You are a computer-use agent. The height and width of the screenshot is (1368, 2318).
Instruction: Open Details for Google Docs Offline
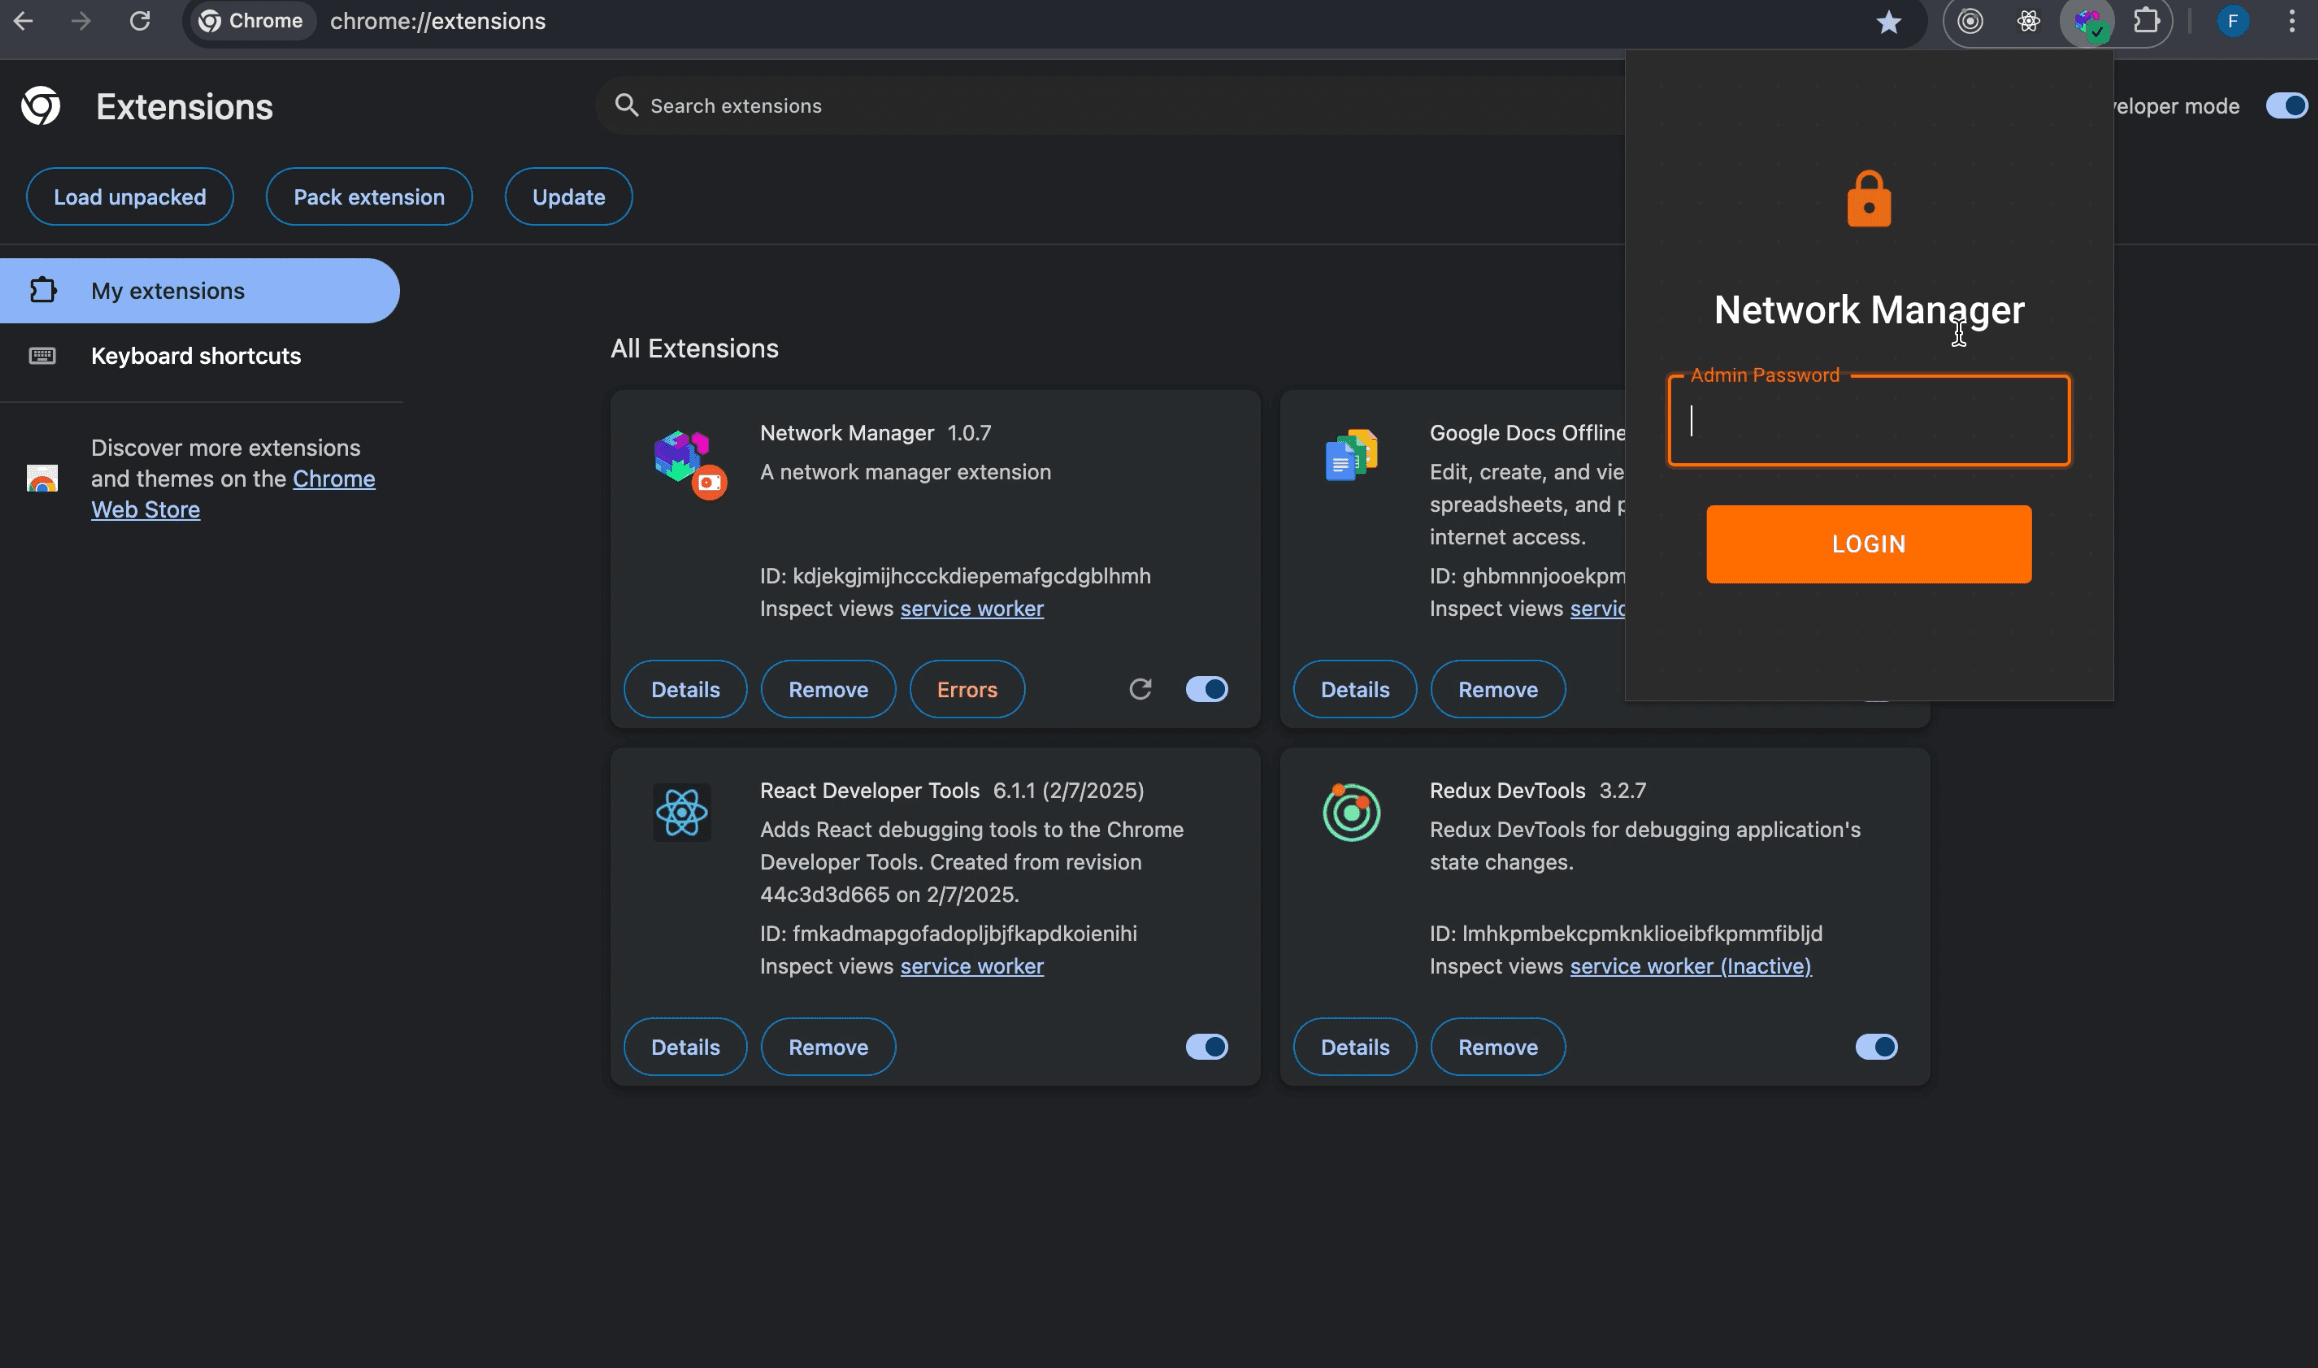pos(1355,689)
